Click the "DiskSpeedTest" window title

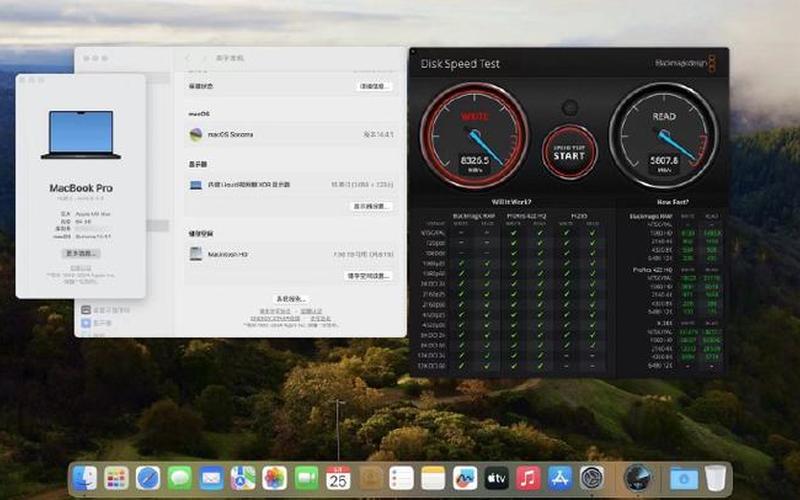(460, 64)
